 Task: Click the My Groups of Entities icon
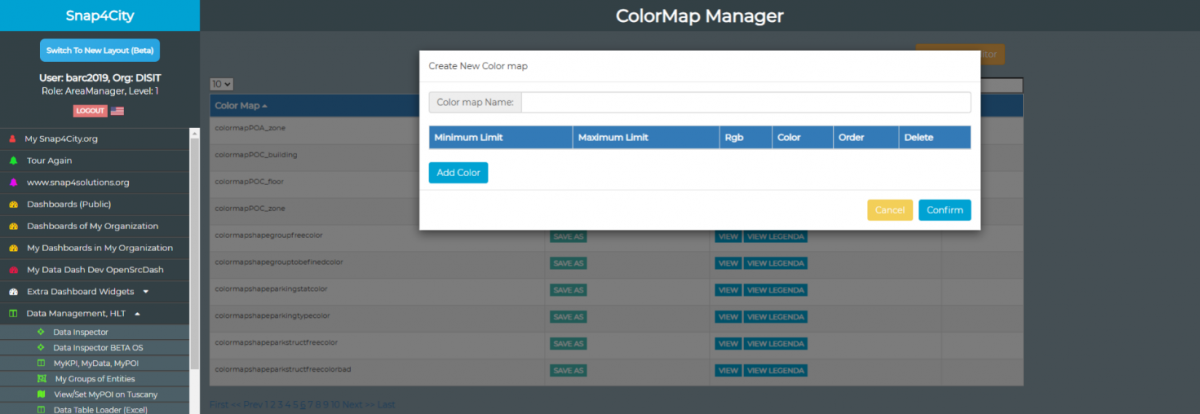[40, 379]
